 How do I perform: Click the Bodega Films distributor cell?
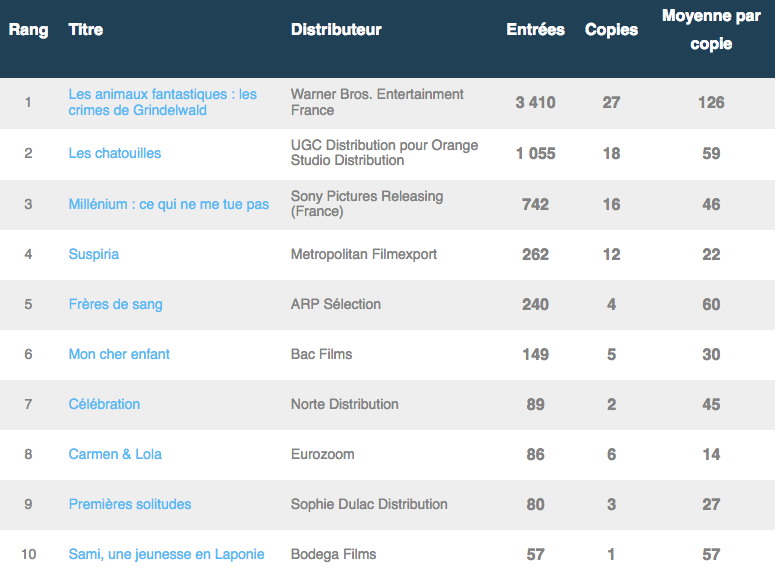[333, 554]
